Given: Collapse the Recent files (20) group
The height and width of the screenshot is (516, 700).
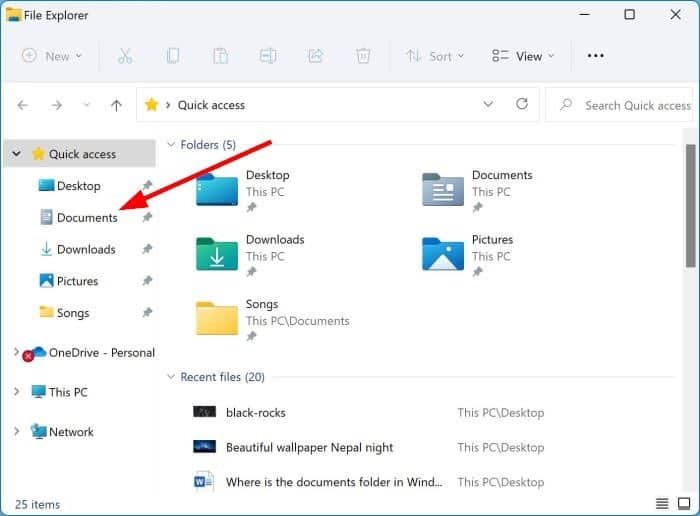Looking at the screenshot, I should (x=171, y=377).
